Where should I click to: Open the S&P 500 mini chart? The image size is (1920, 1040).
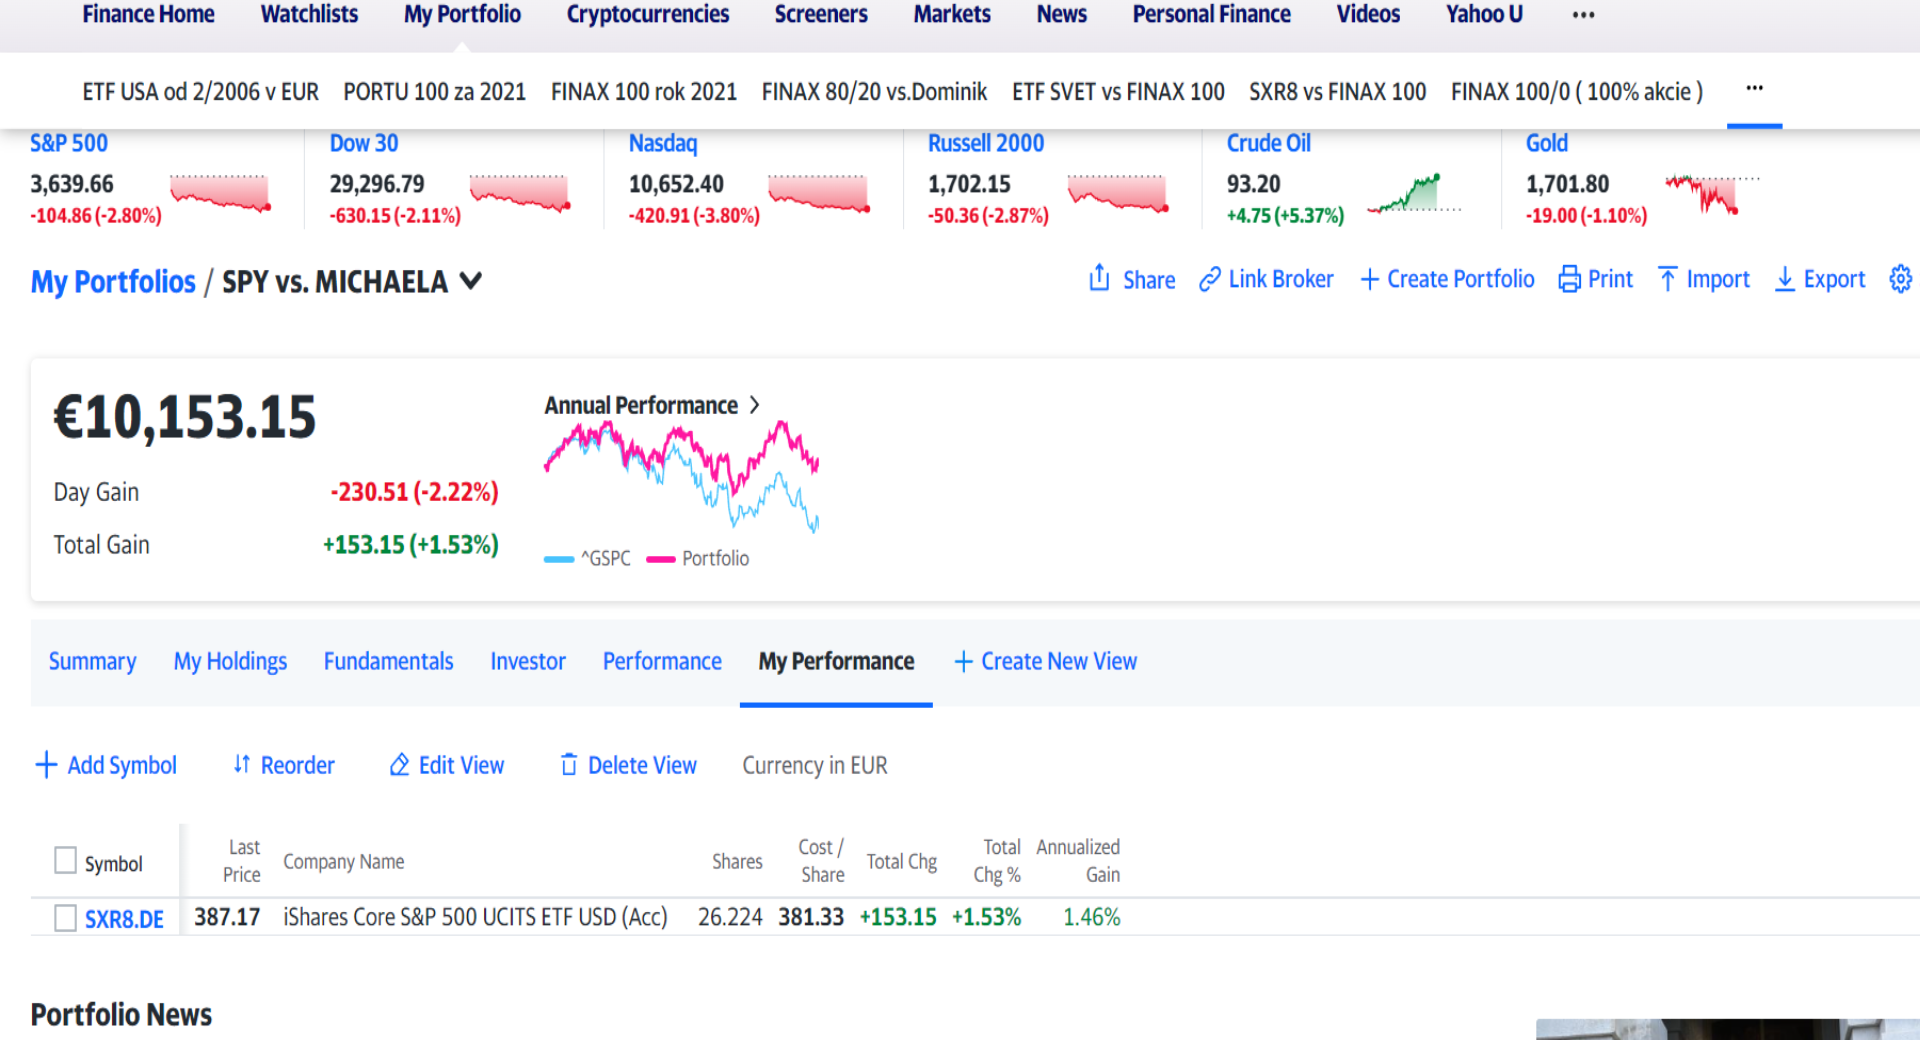[220, 193]
